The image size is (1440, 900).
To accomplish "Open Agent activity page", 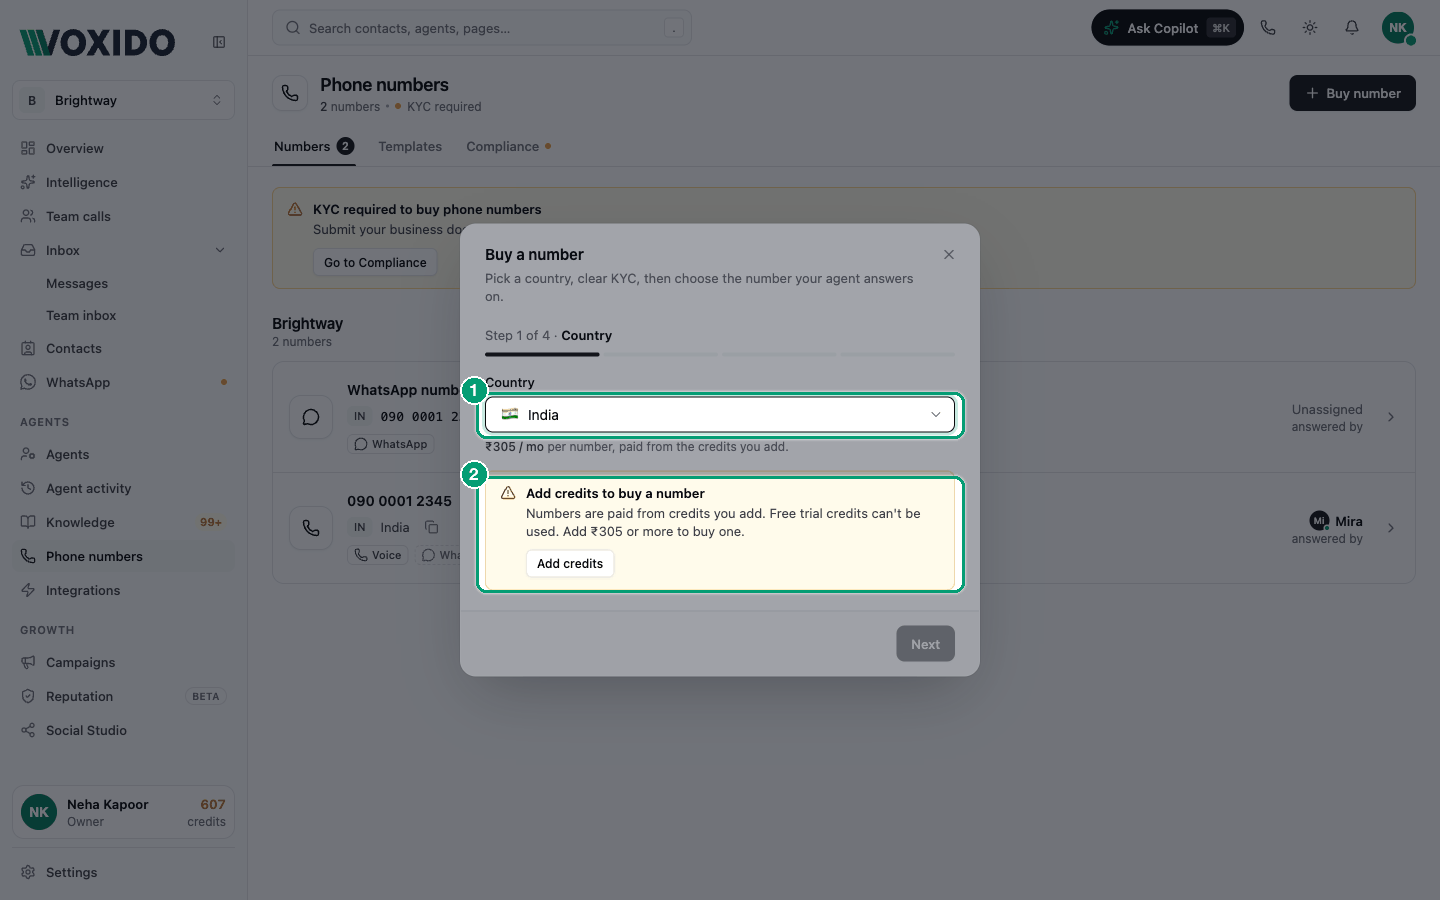I will click(x=124, y=488).
